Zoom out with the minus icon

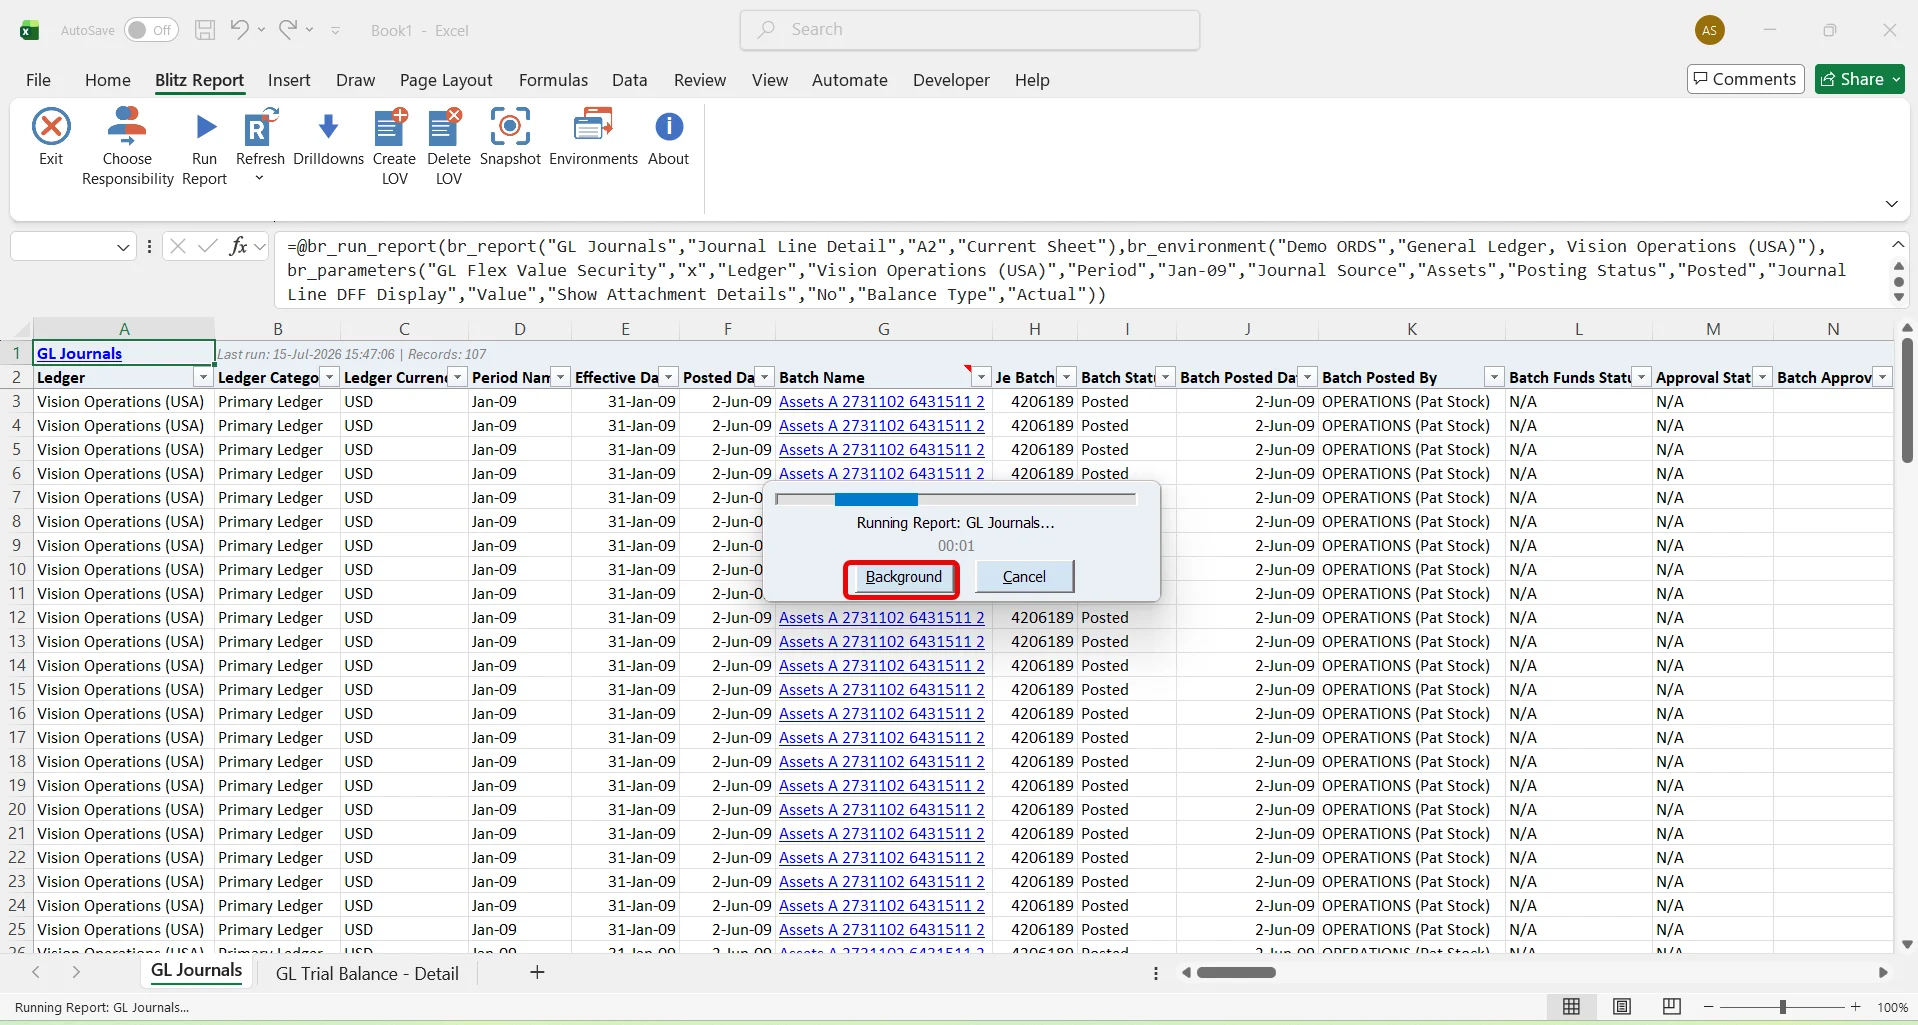pos(1709,1007)
